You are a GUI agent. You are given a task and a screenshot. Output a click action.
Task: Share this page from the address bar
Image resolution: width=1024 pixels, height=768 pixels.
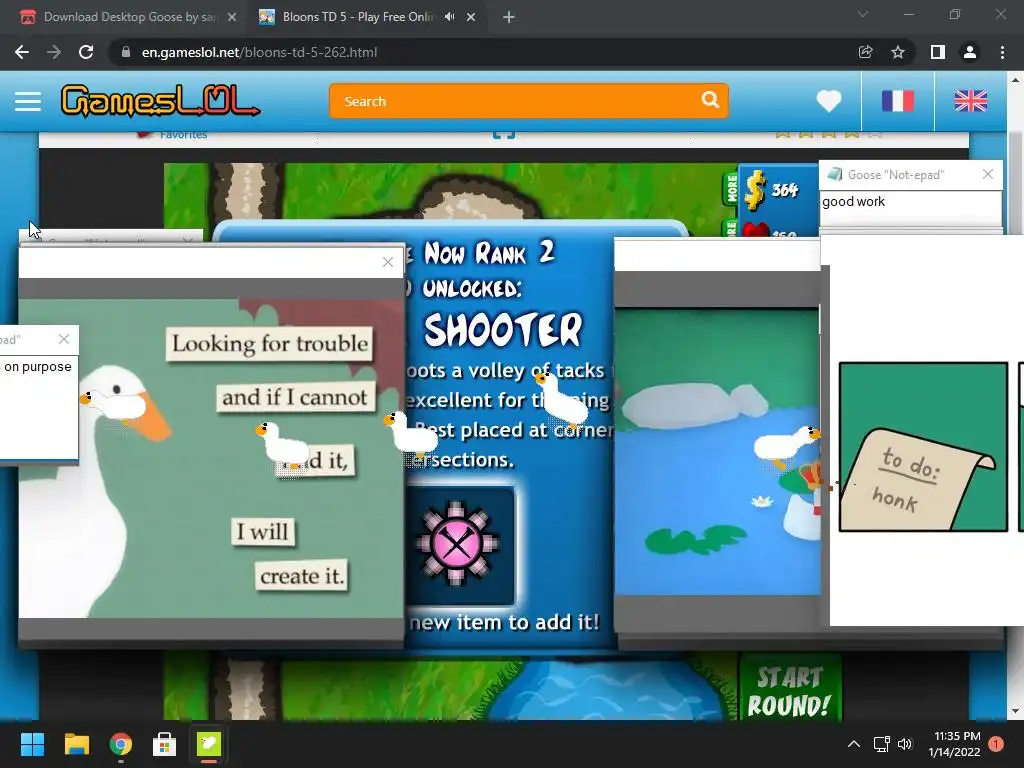coord(865,52)
